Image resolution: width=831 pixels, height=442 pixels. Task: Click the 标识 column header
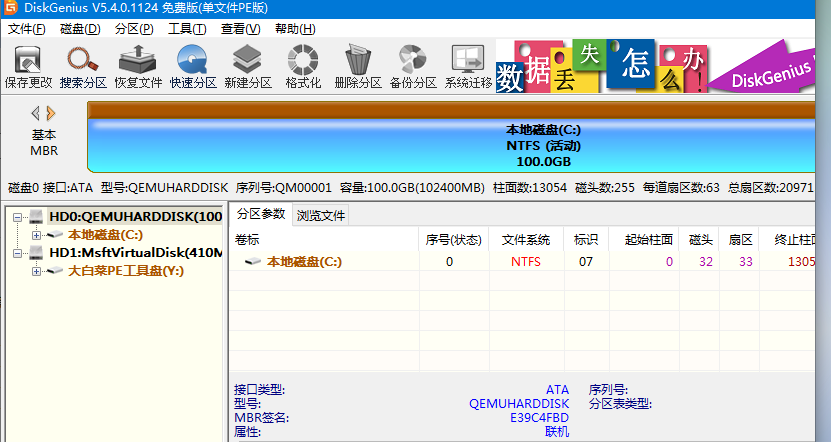(586, 240)
